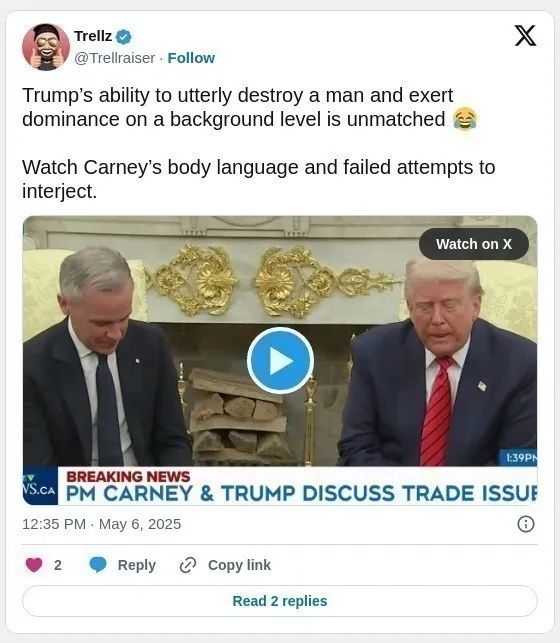
Task: Click the Reply text label
Action: 137,565
